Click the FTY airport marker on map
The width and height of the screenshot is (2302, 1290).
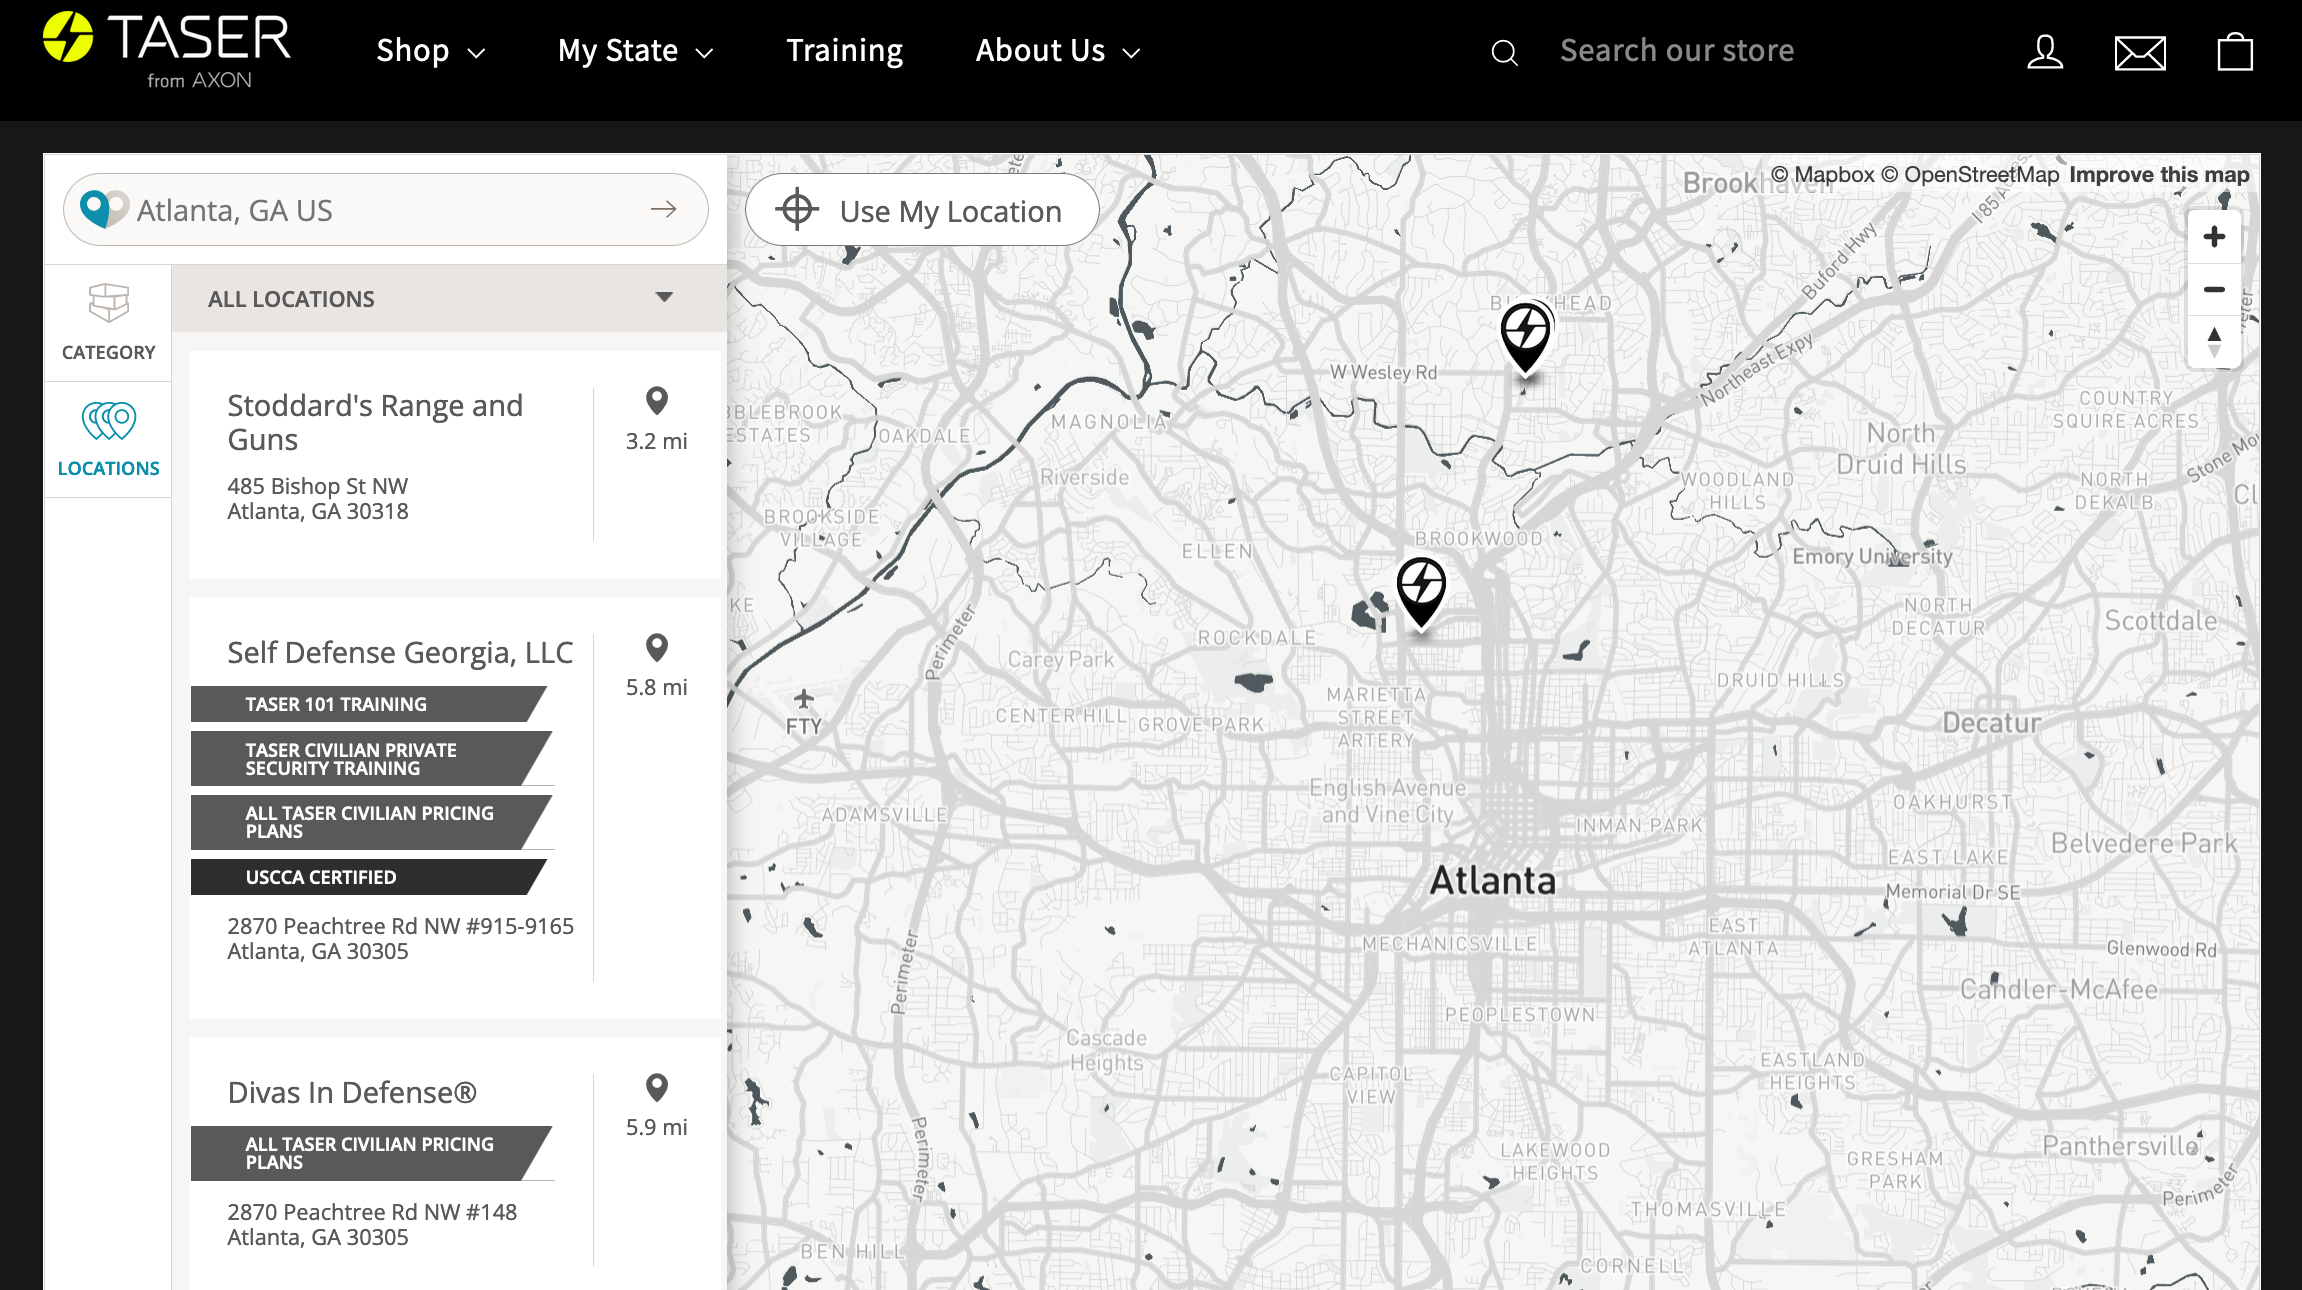803,713
